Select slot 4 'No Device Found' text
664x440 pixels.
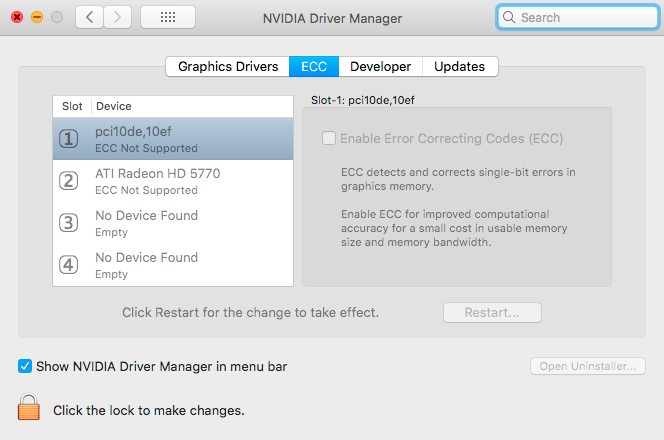147,257
